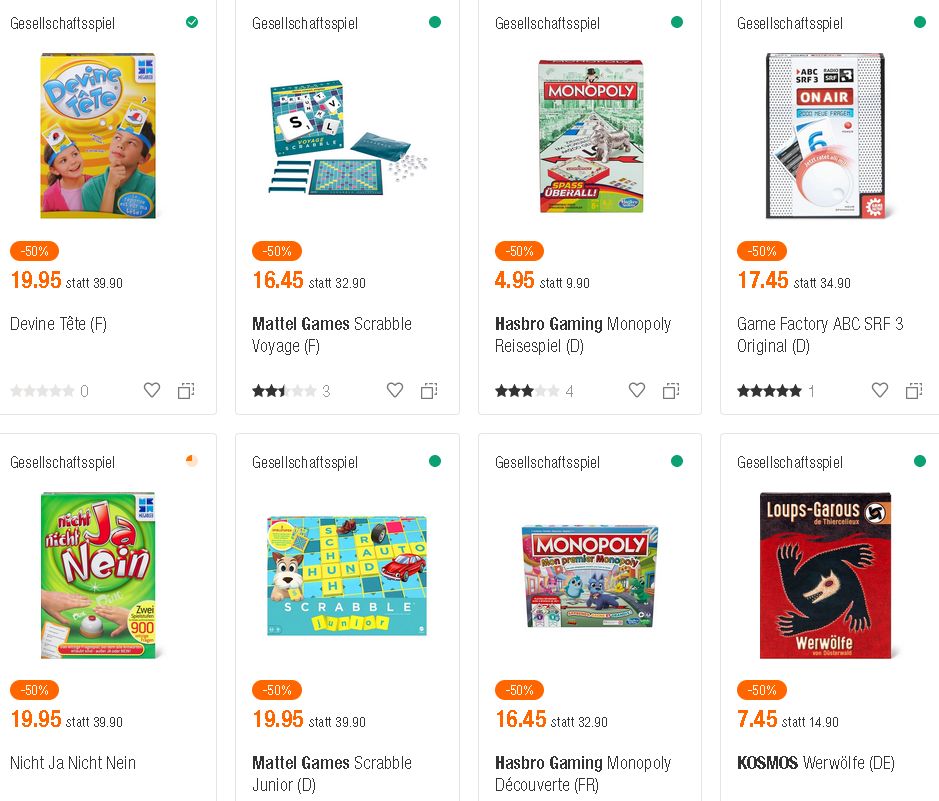The image size is (939, 801).
Task: Click ABC SRF 3 five-star rating
Action: pyautogui.click(x=769, y=391)
